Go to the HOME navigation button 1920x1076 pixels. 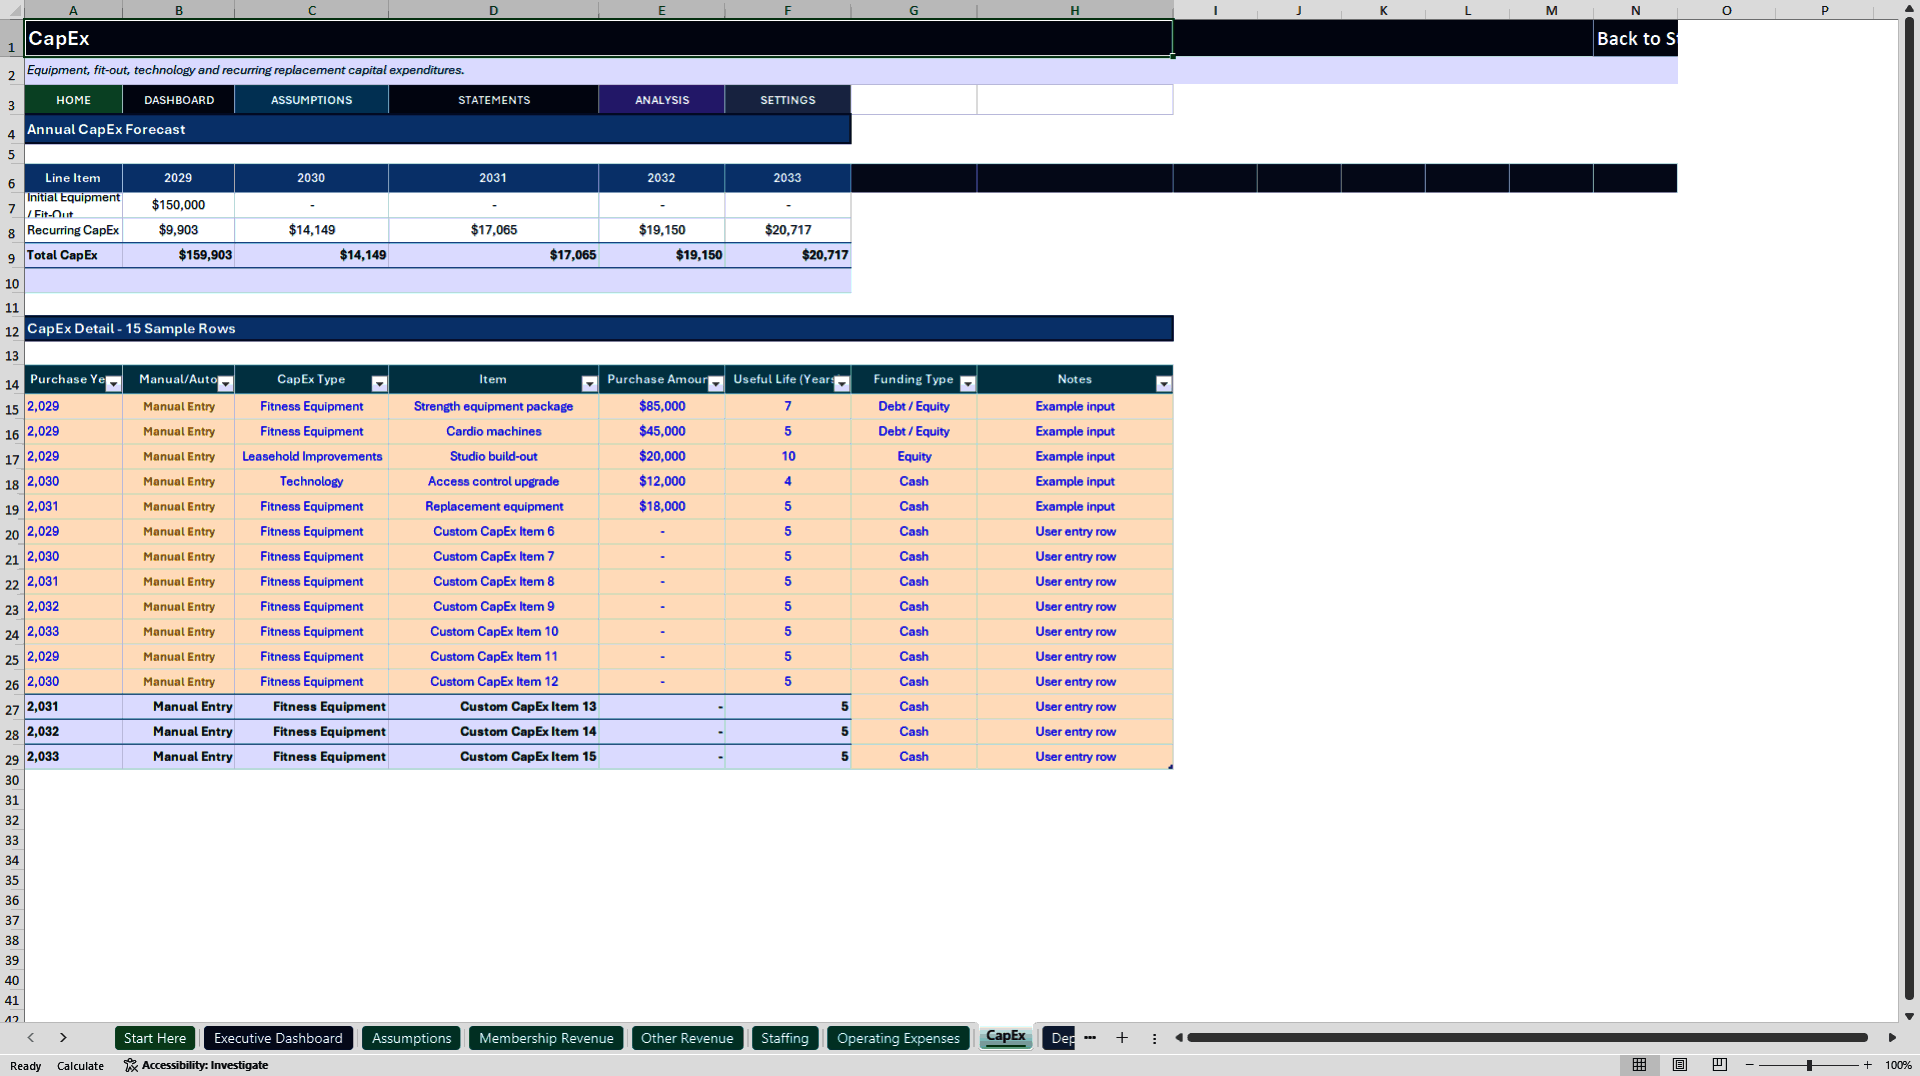(x=73, y=100)
